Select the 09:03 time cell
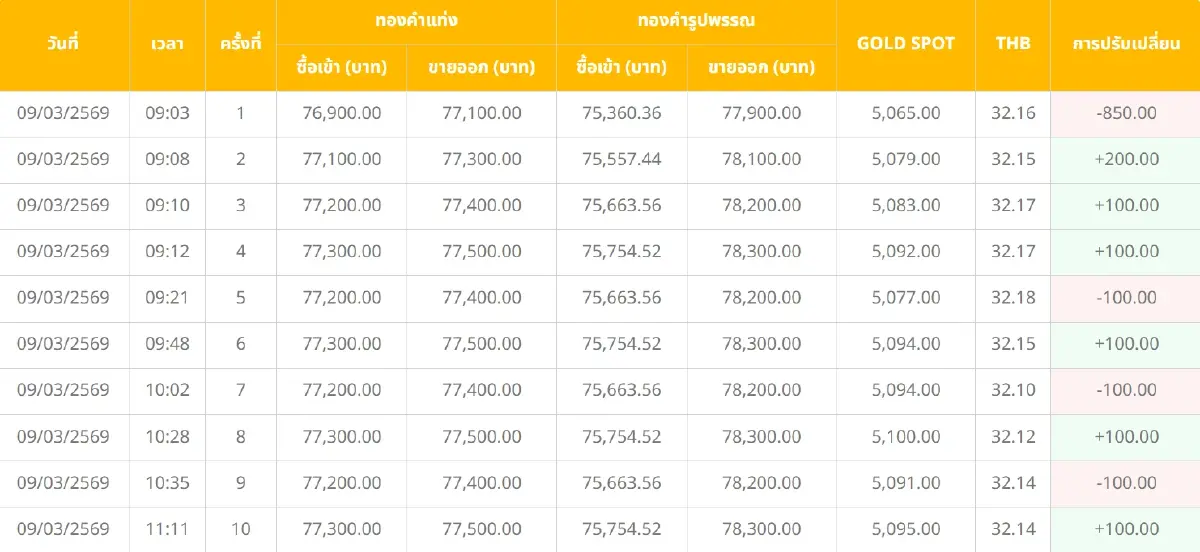 (167, 113)
